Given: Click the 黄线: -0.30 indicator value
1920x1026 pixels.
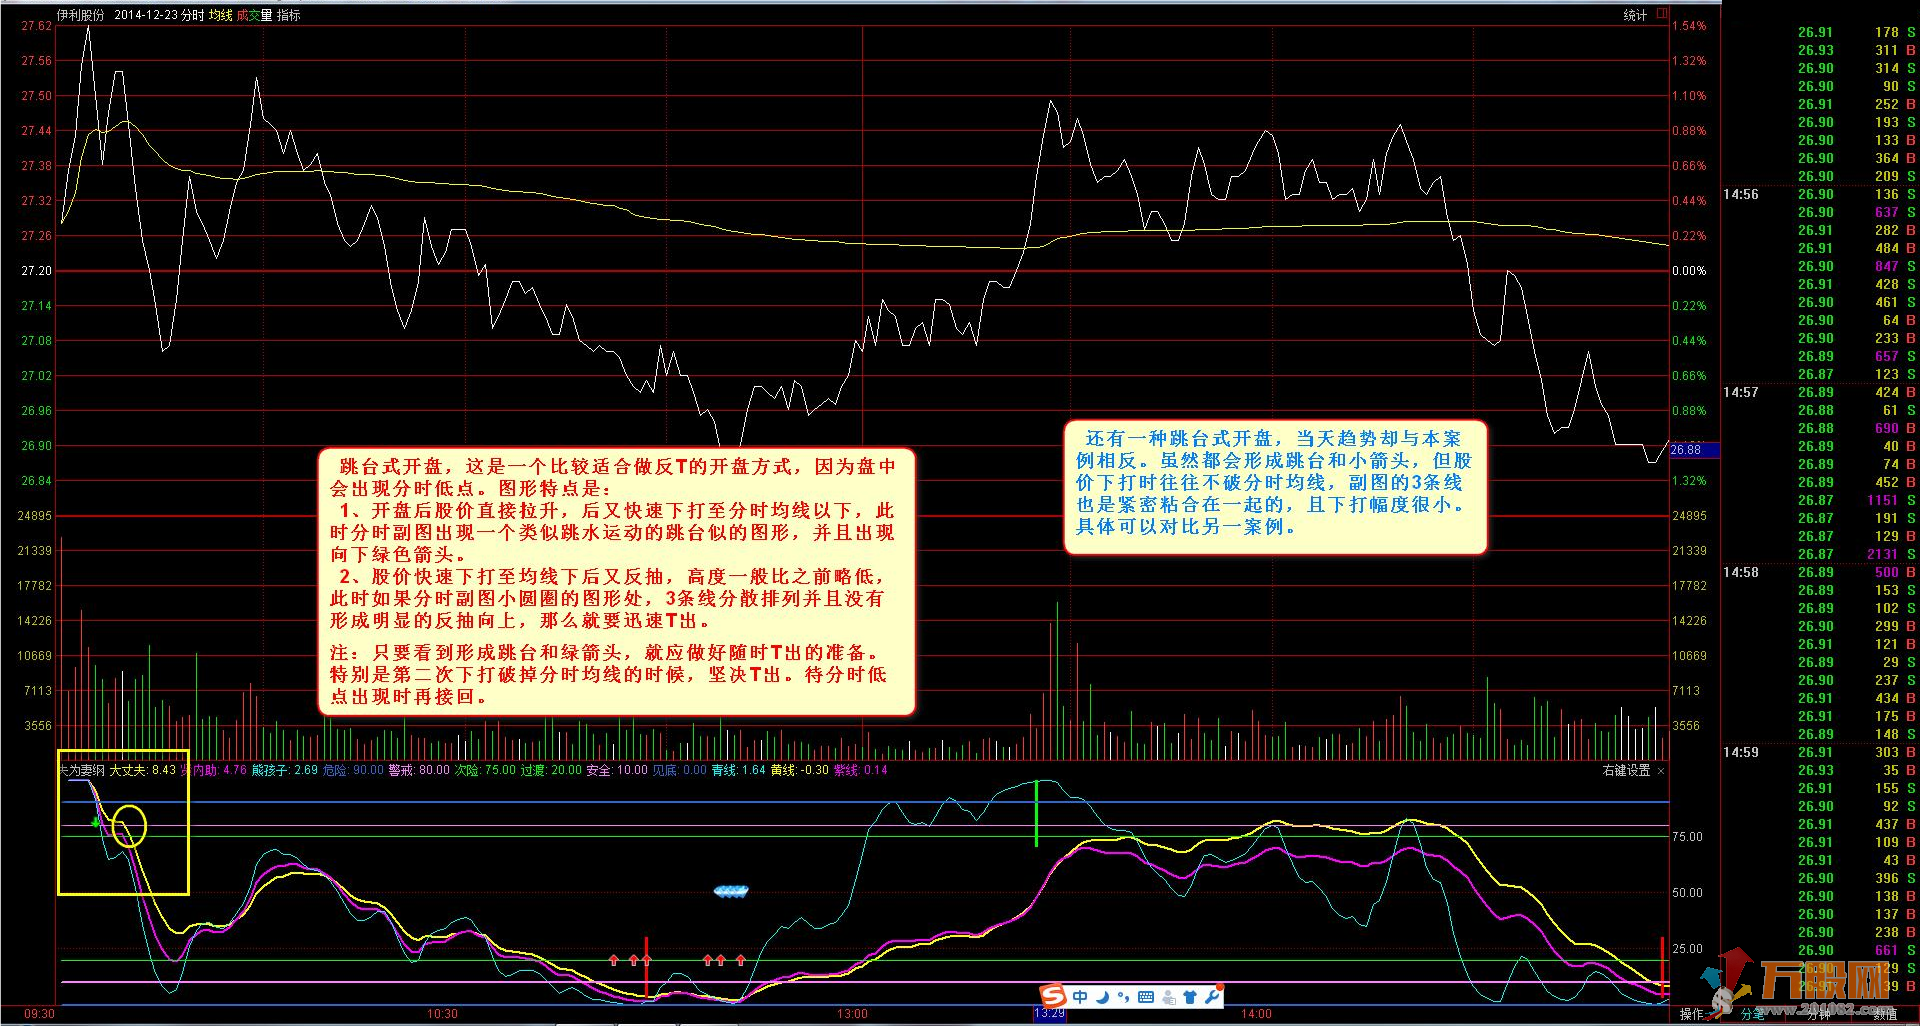Looking at the screenshot, I should click(800, 770).
